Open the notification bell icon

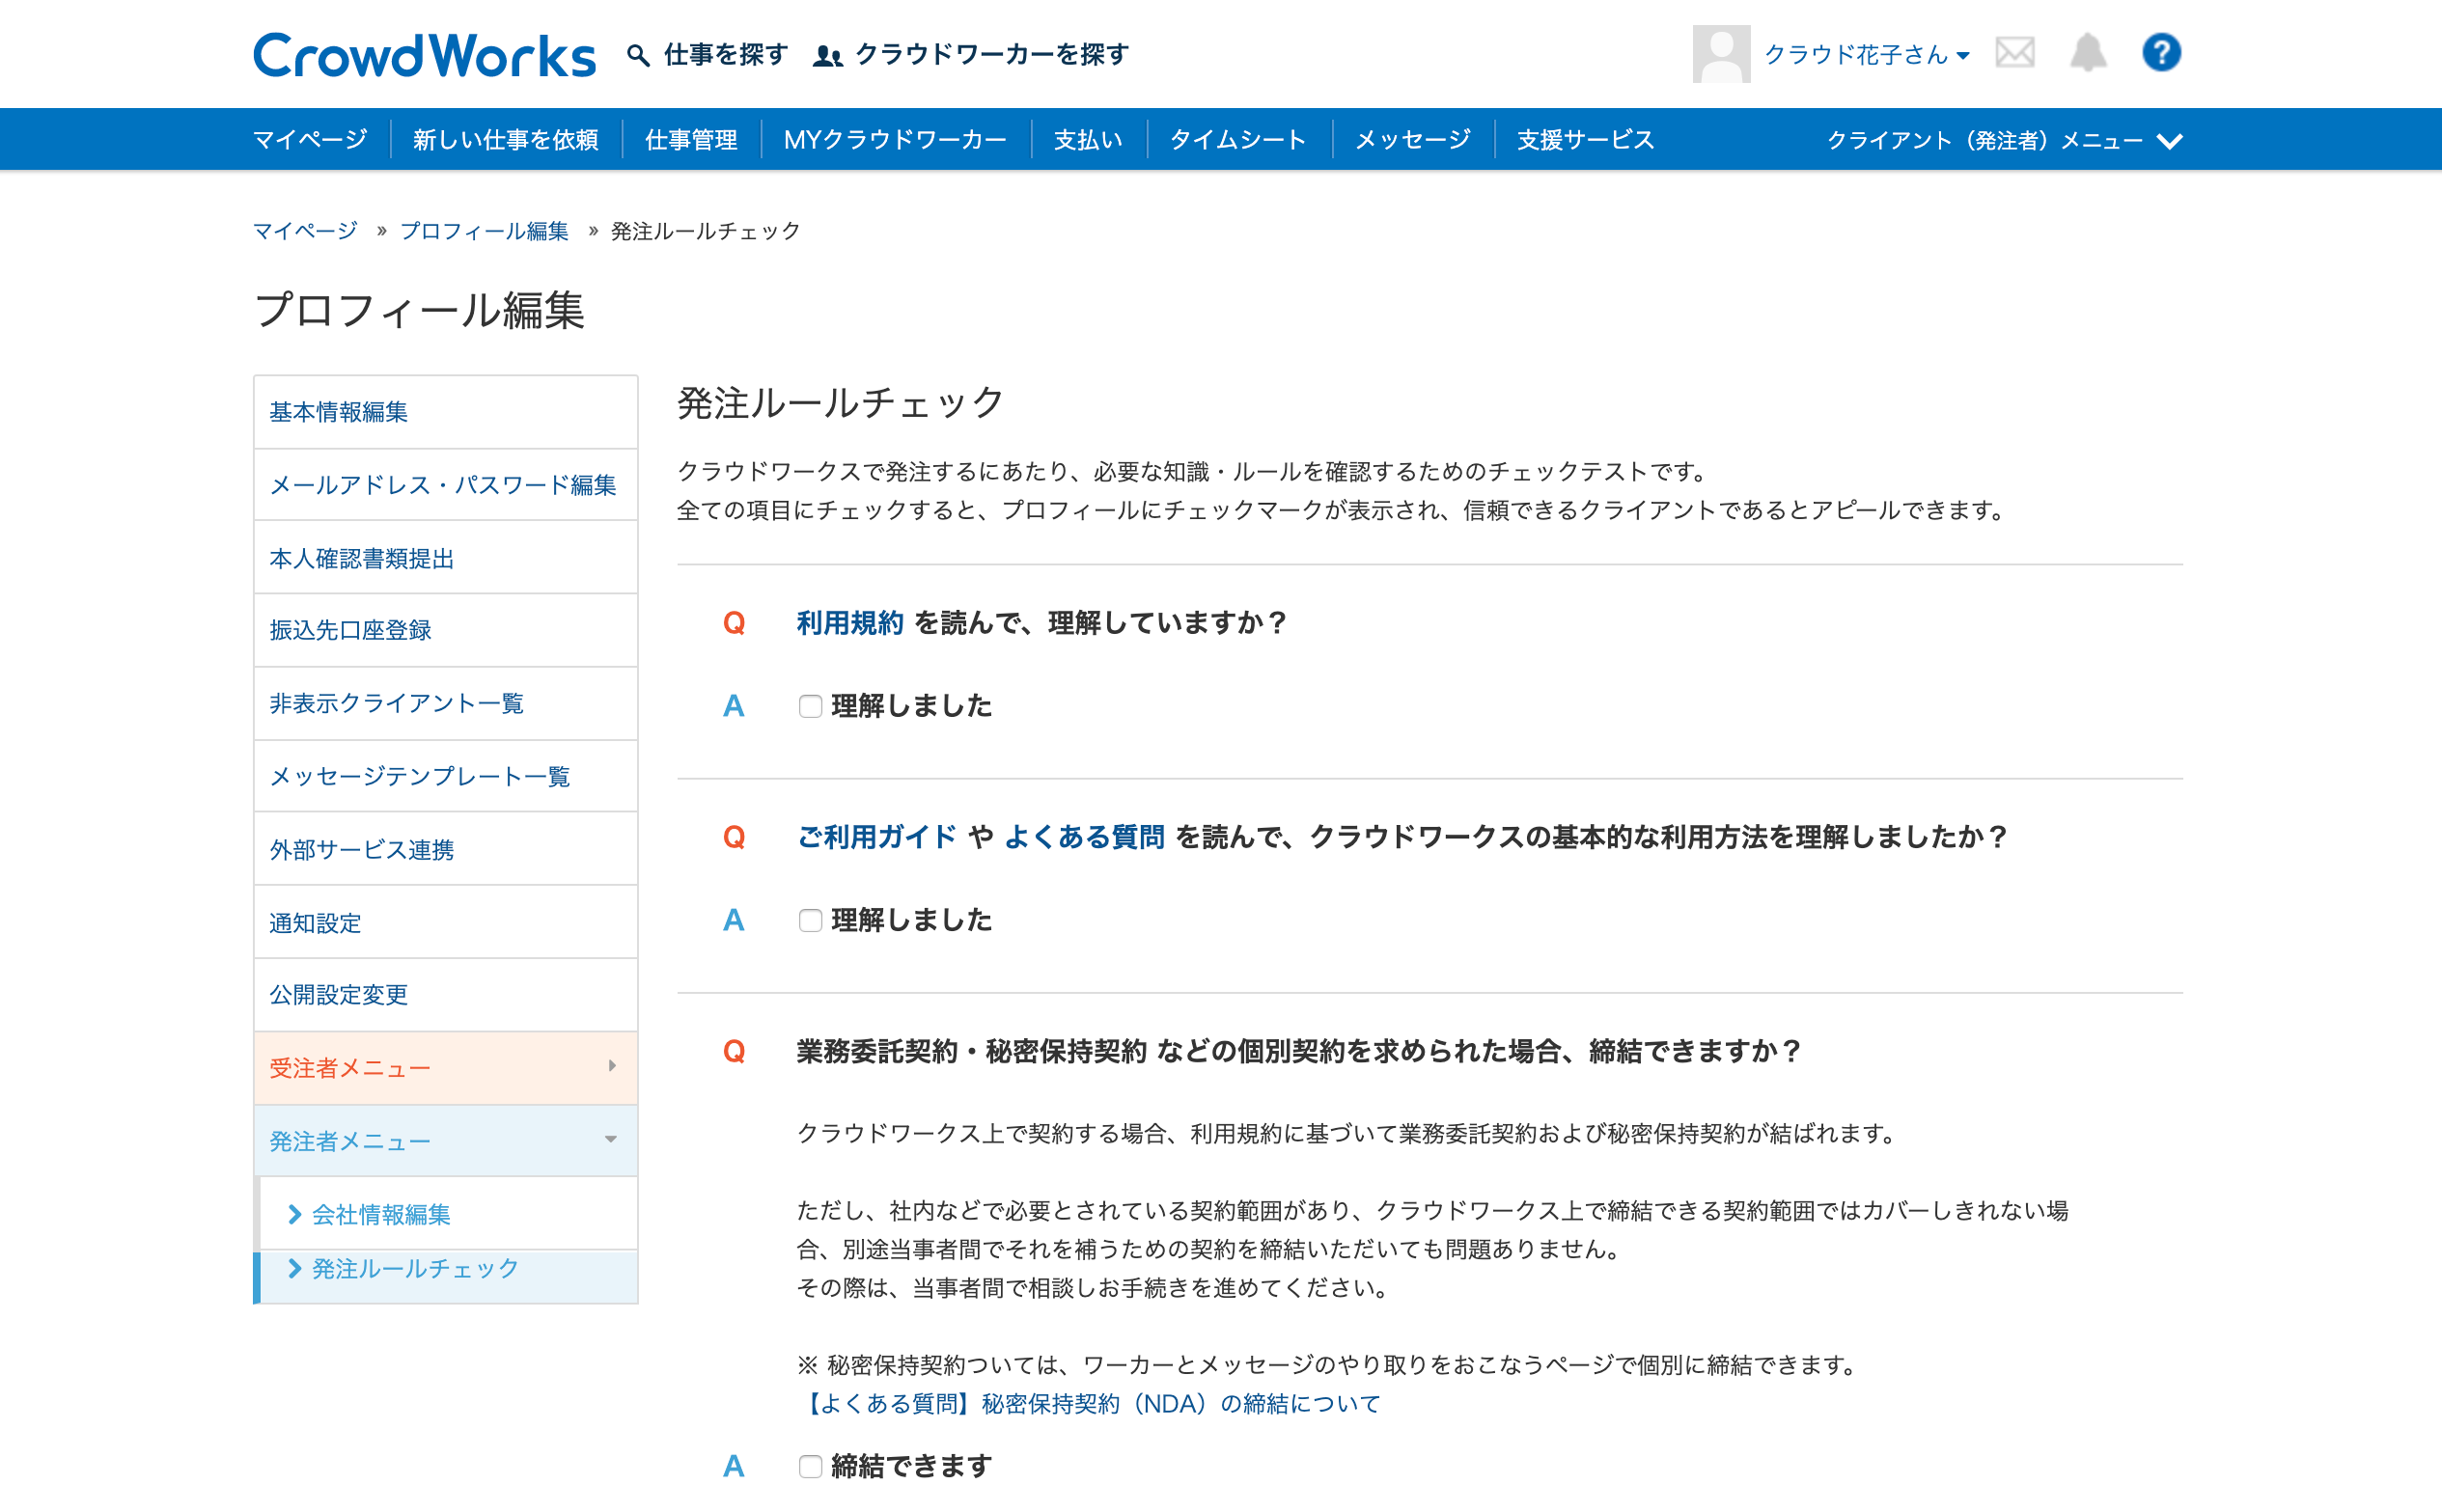pos(2087,53)
